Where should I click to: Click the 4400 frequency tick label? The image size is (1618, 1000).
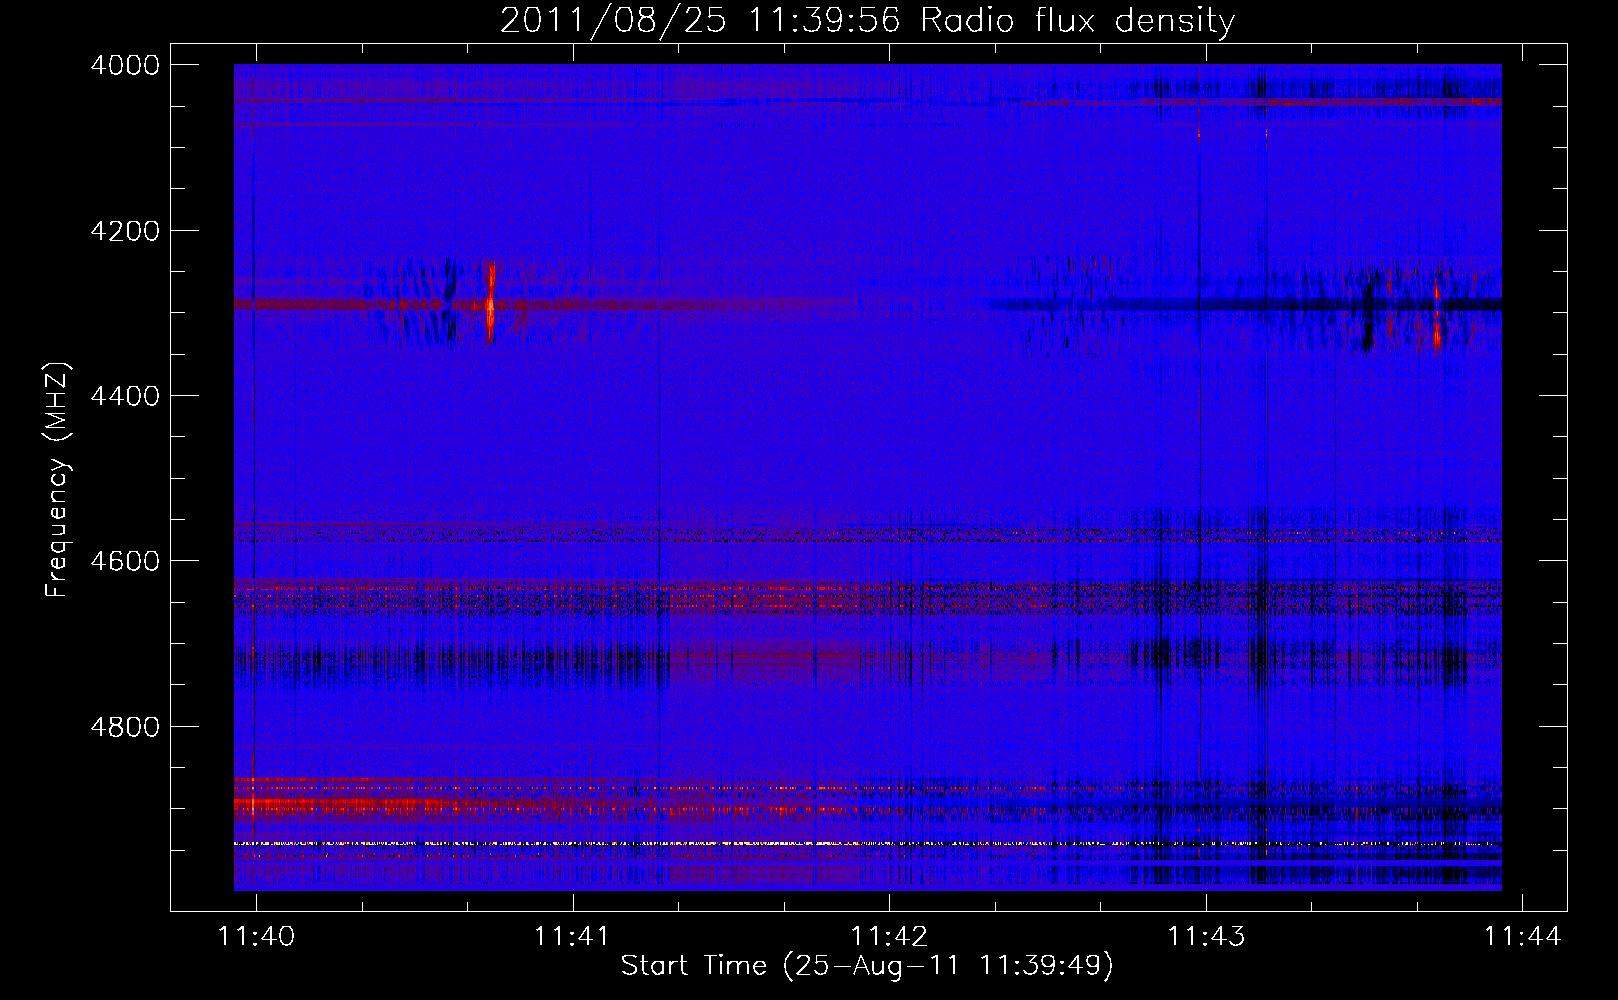125,396
